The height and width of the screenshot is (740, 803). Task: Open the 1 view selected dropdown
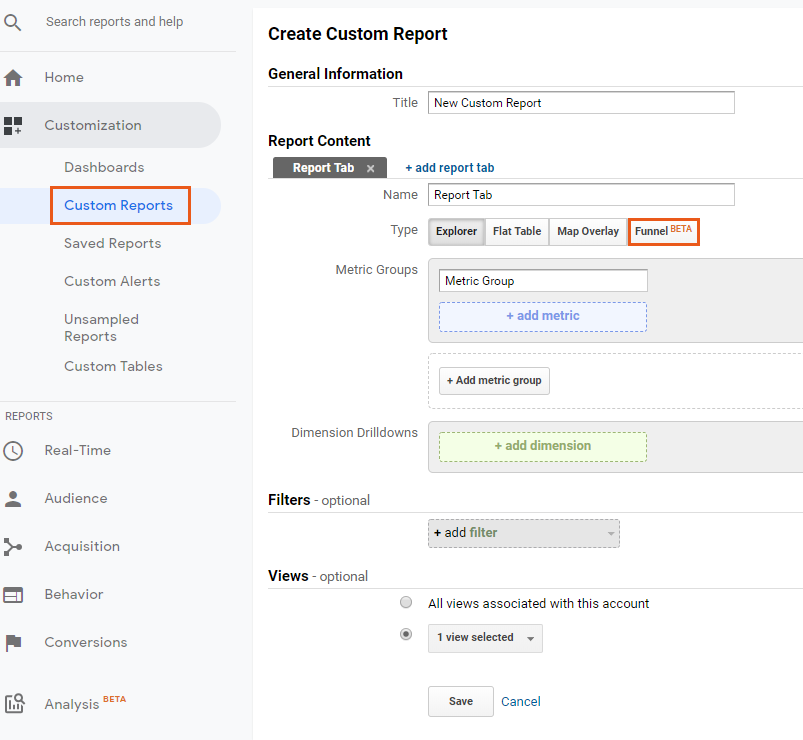click(485, 638)
